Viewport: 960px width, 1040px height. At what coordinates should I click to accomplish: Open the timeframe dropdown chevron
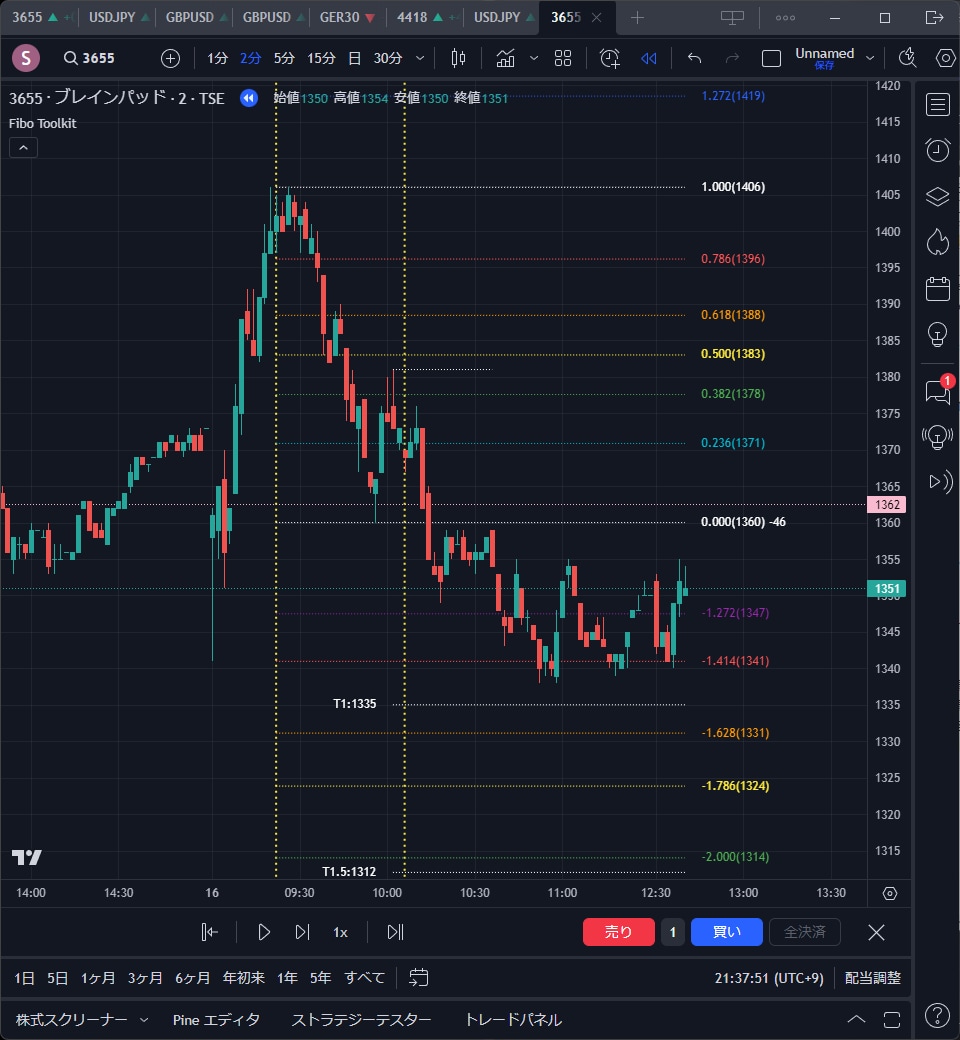coord(420,58)
